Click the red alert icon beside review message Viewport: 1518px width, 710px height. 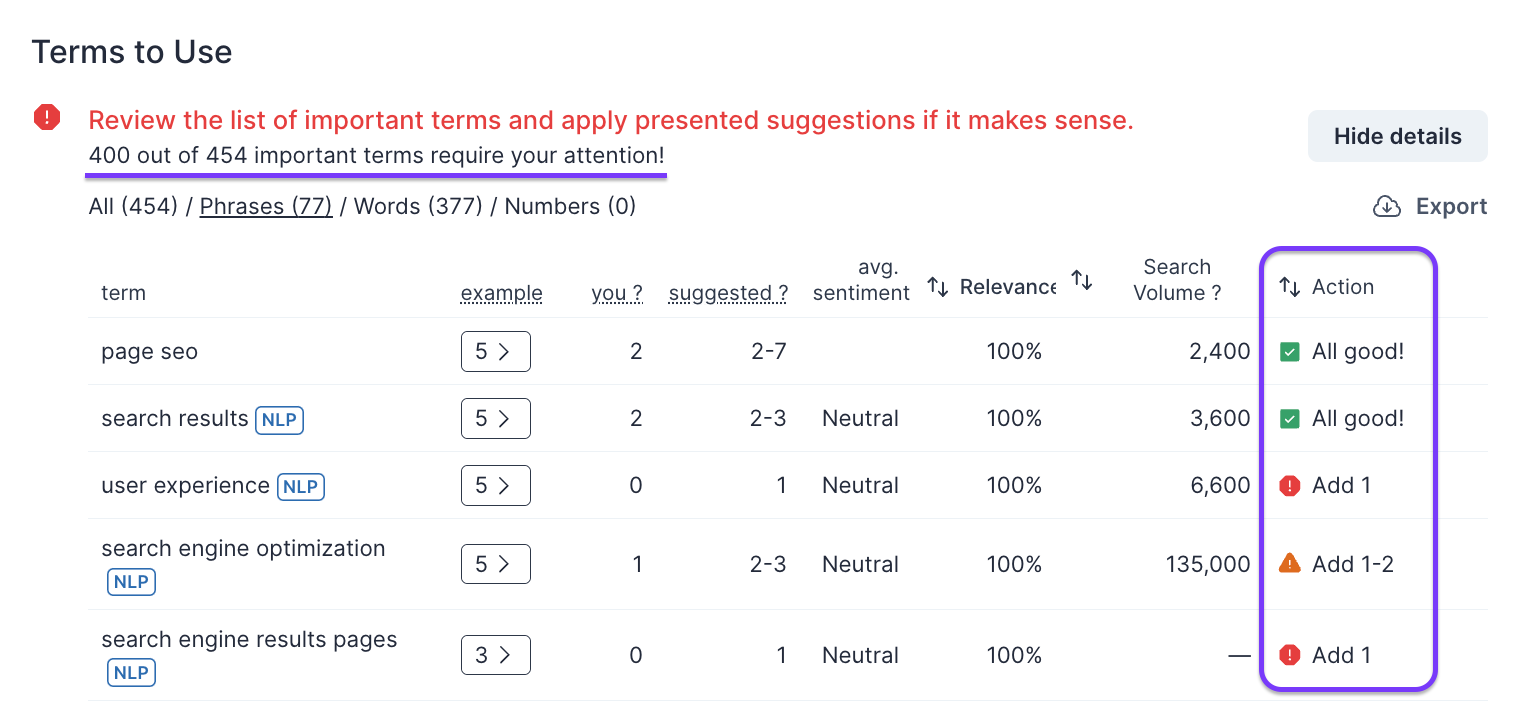(x=47, y=119)
